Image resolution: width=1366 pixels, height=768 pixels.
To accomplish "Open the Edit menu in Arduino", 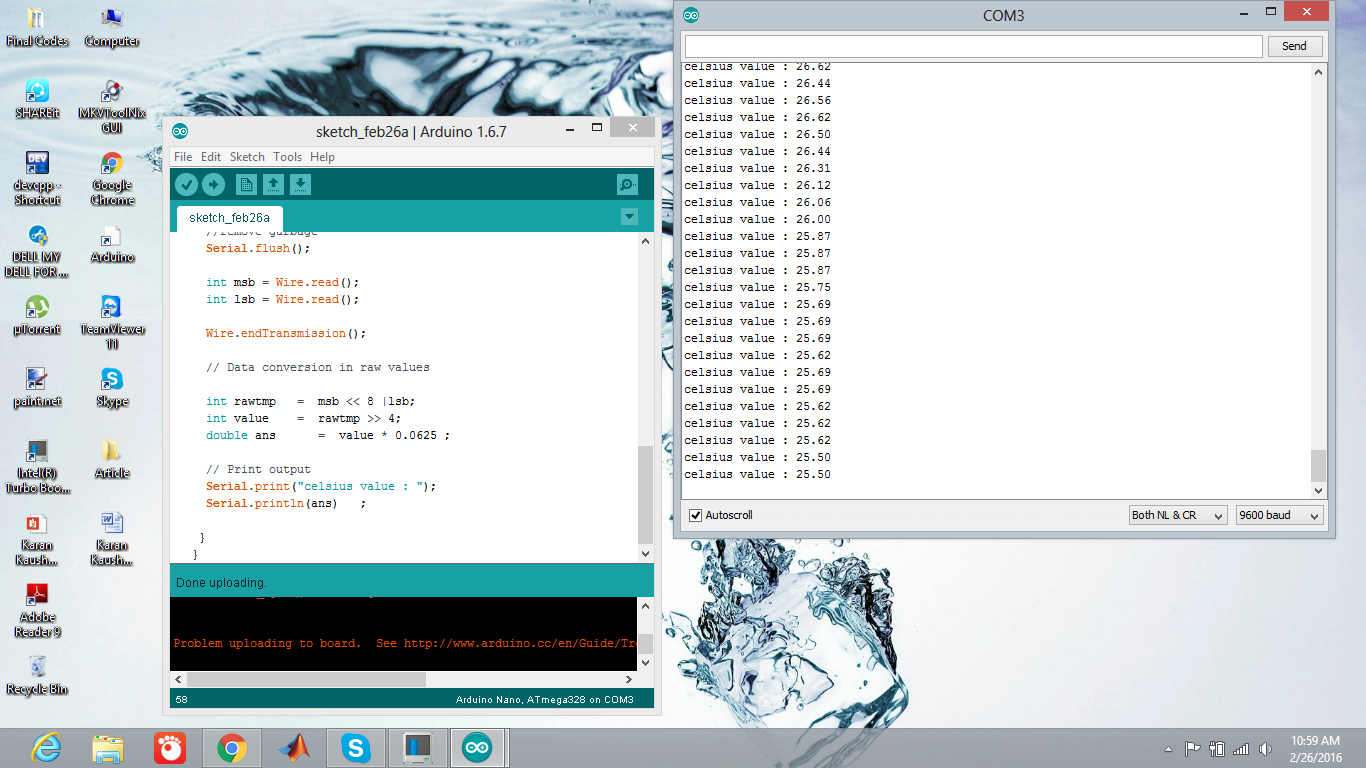I will tap(211, 157).
